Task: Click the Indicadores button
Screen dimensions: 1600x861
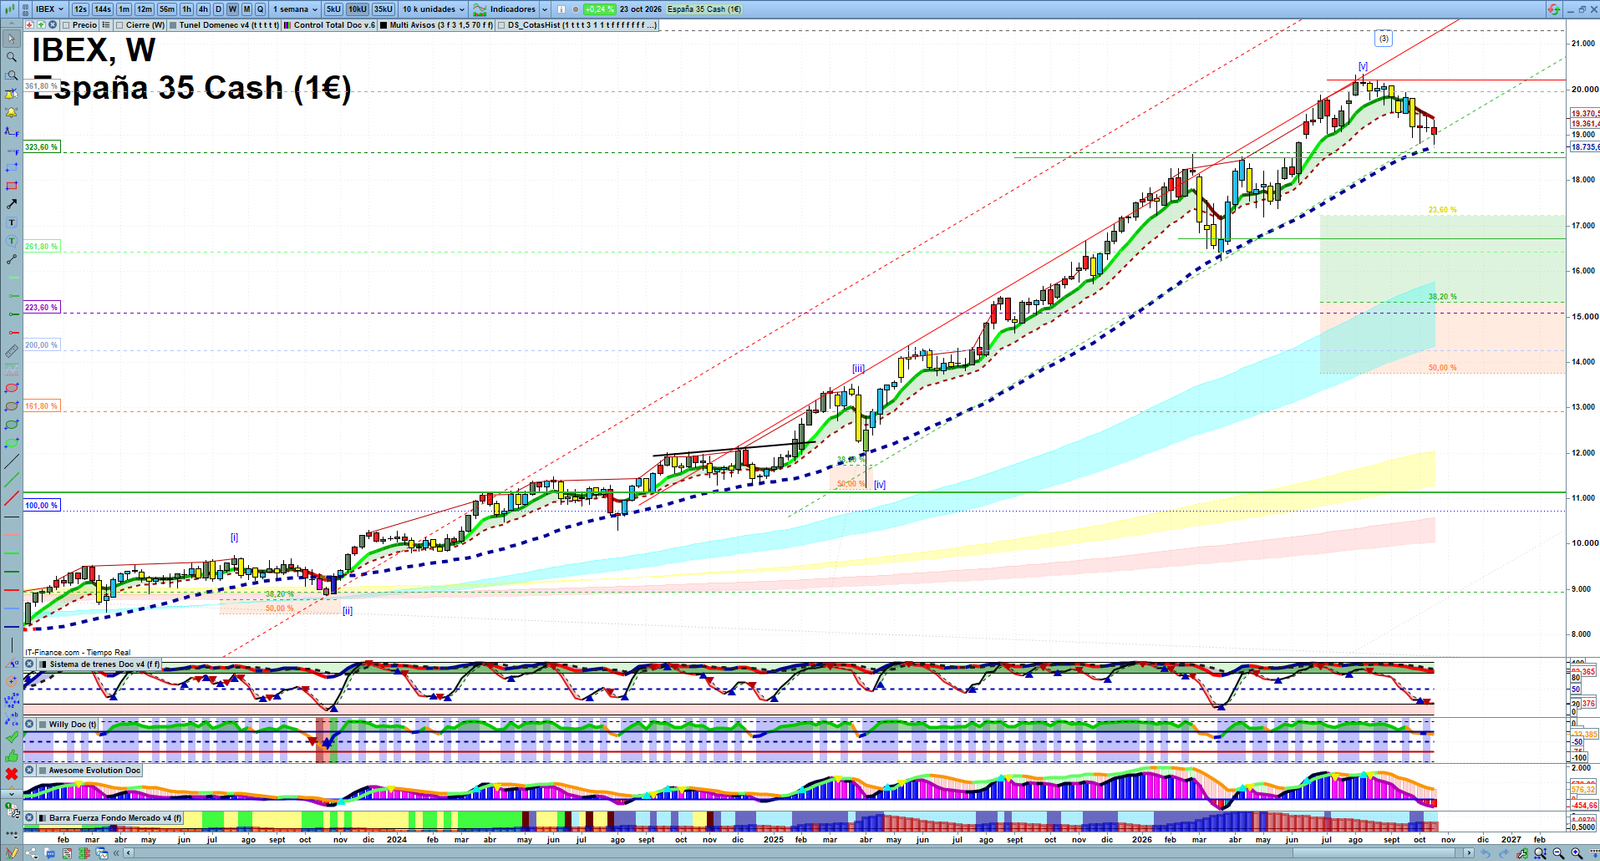Action: pos(505,9)
